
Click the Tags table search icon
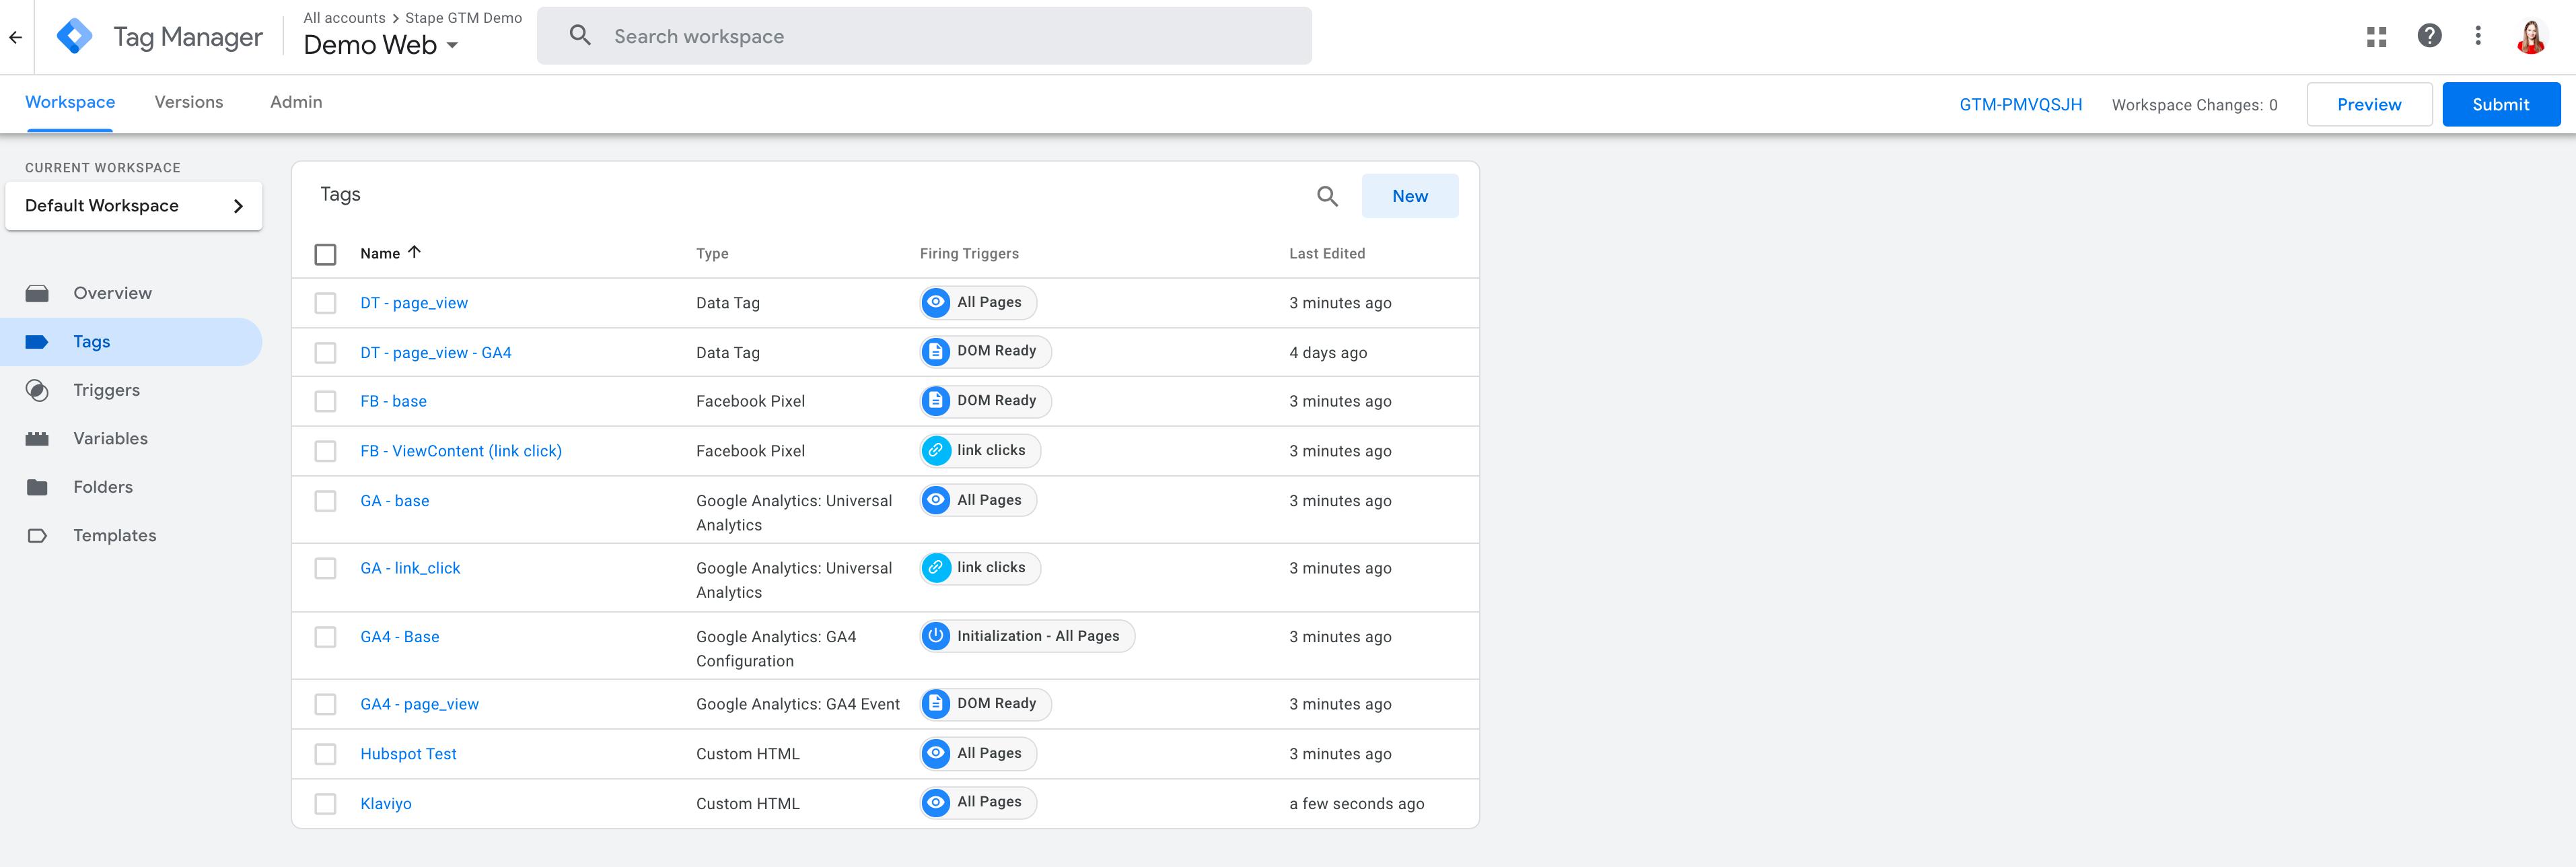[x=1327, y=196]
